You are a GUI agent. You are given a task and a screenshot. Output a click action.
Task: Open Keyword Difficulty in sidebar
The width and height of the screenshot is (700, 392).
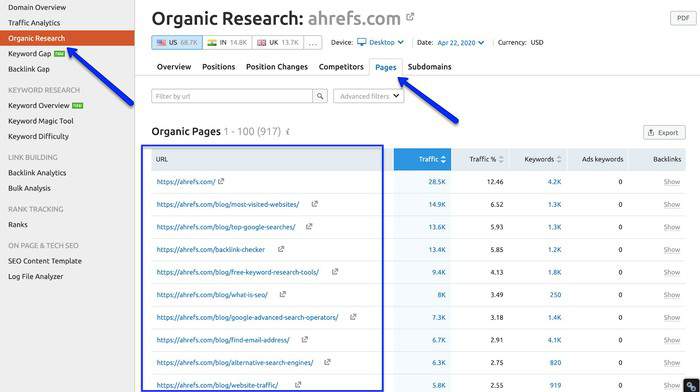point(38,137)
